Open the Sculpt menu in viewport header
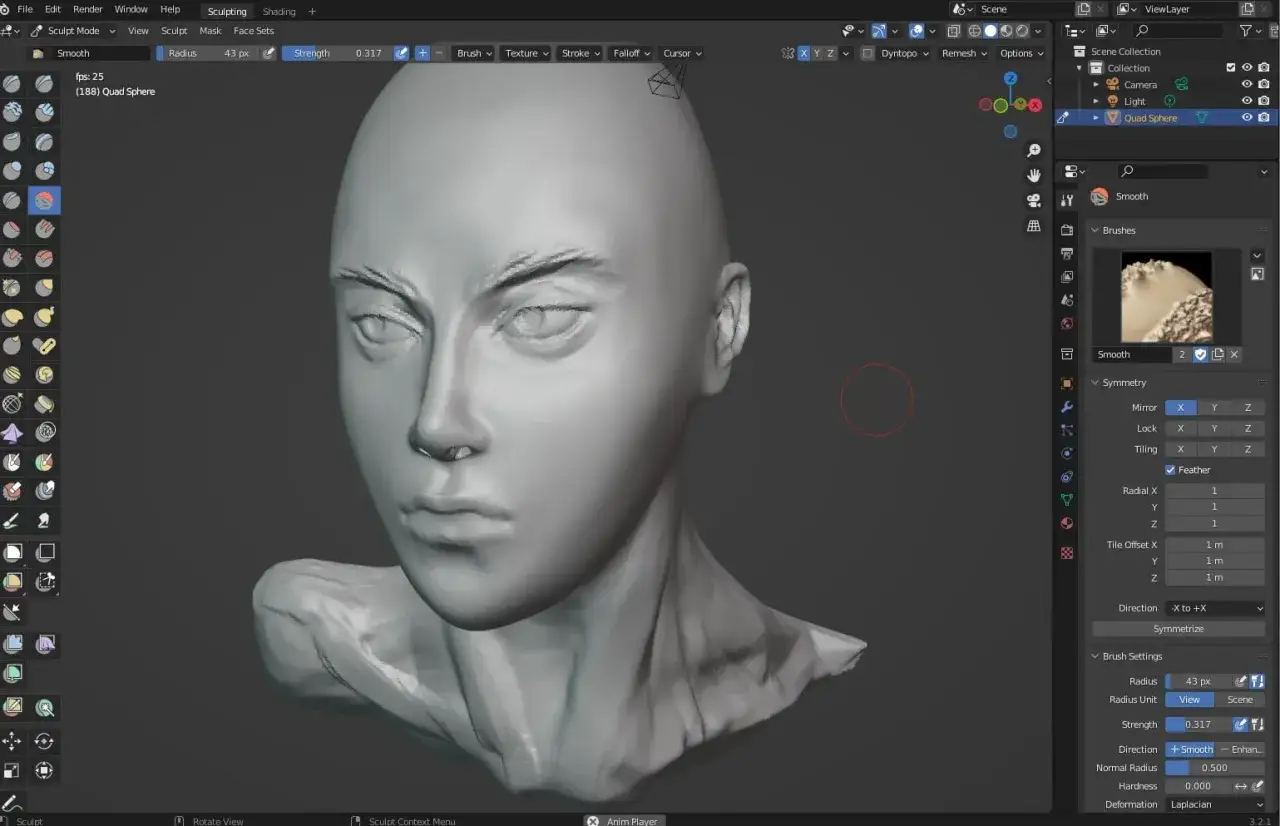This screenshot has width=1280, height=826. coord(174,31)
